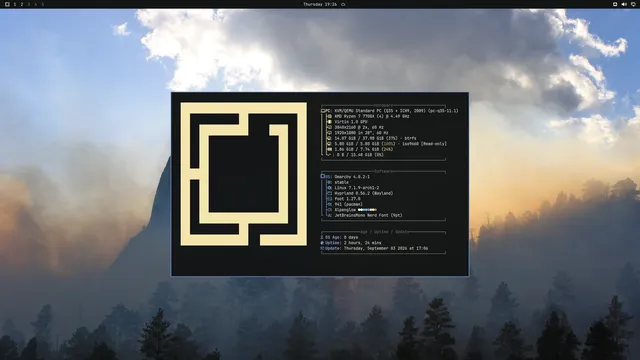Click the small indicator icon beside the clock

tap(343, 4)
